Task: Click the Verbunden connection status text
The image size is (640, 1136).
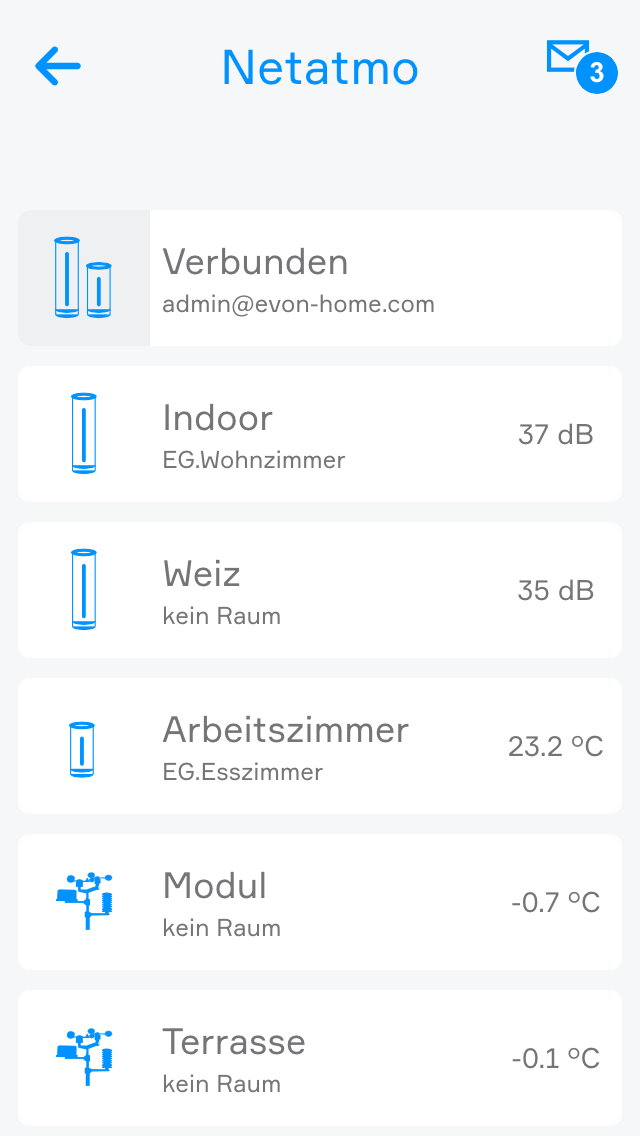Action: (256, 262)
